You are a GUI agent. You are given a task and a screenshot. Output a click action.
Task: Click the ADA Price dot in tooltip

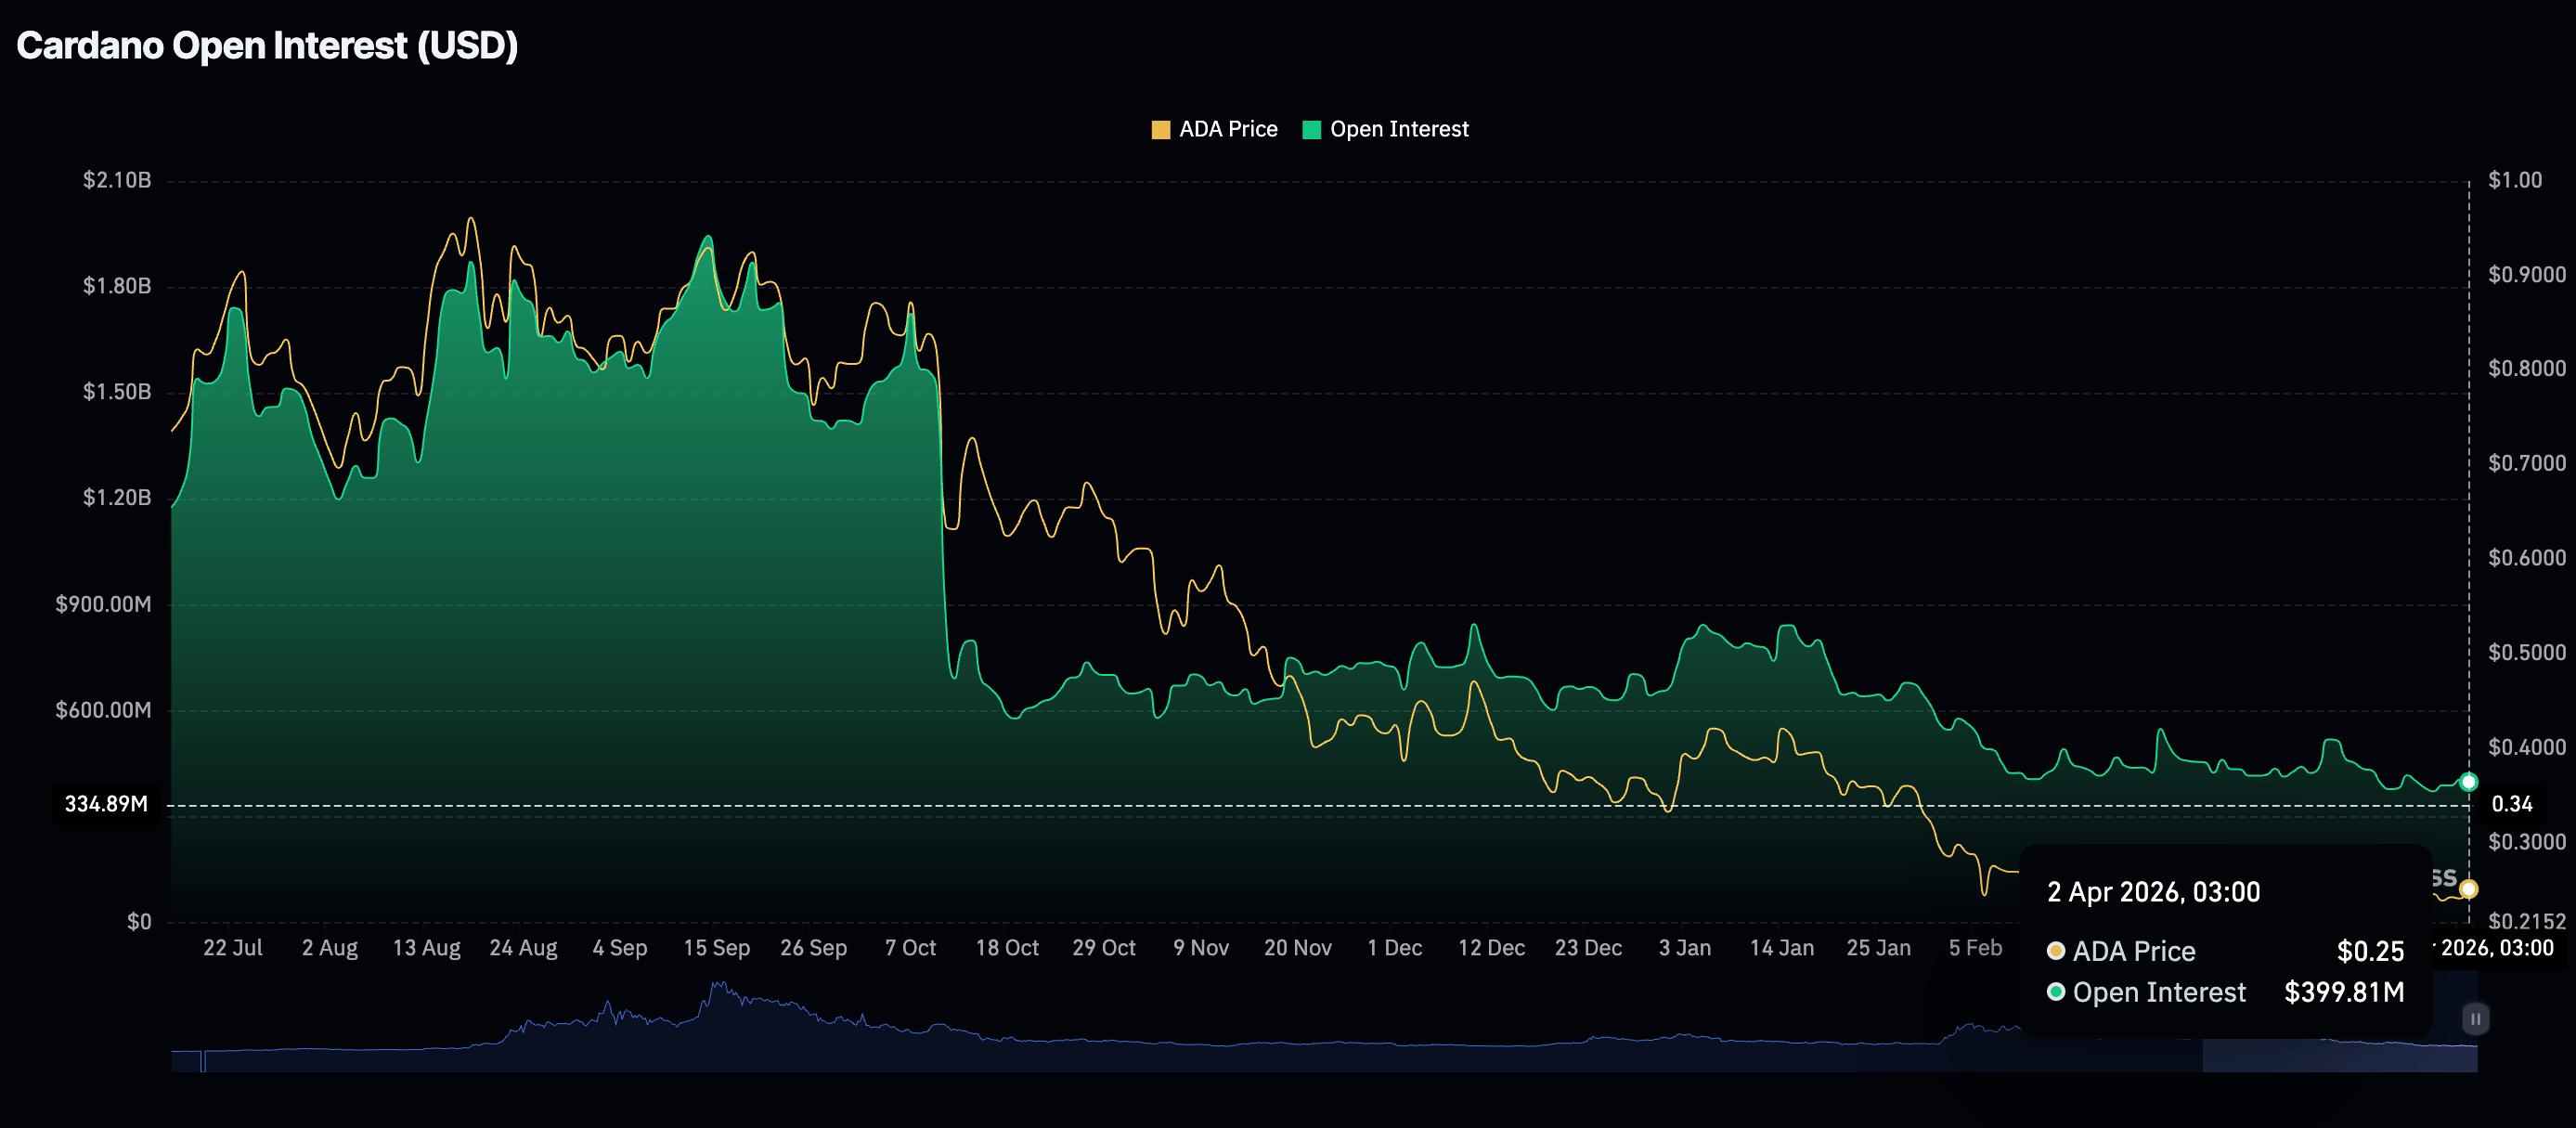tap(2056, 950)
